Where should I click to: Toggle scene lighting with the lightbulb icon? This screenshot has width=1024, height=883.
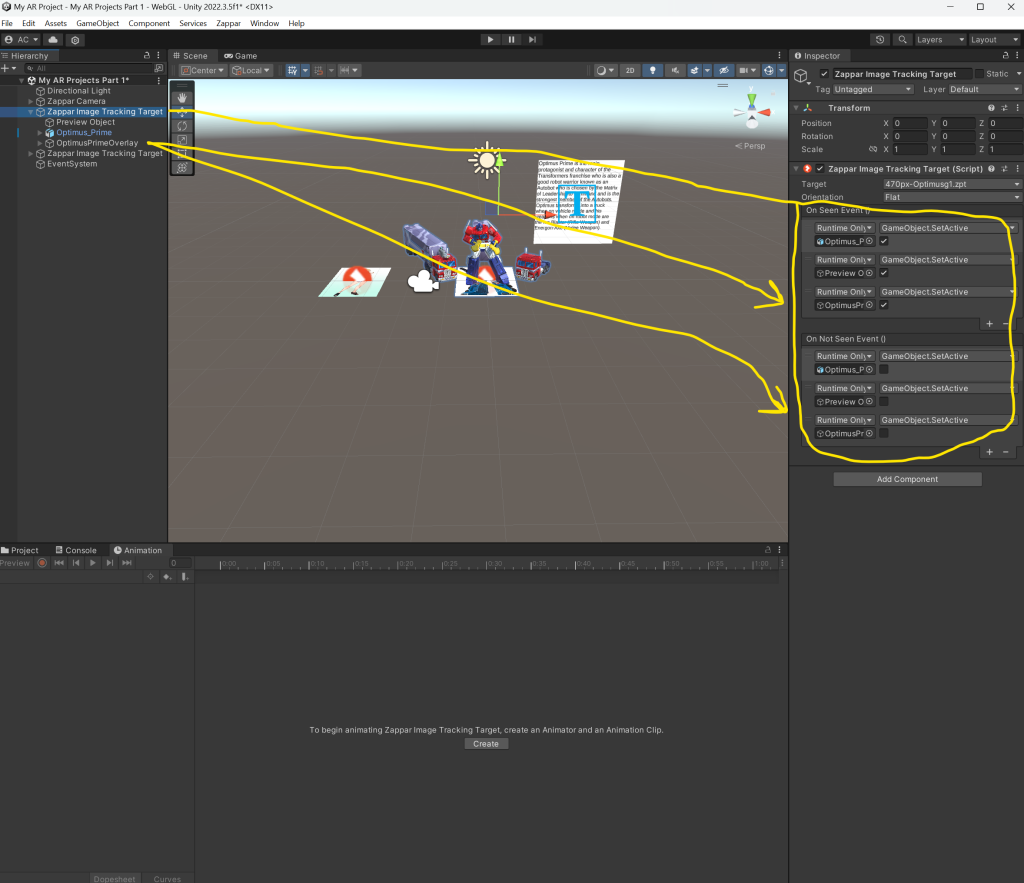coord(653,70)
